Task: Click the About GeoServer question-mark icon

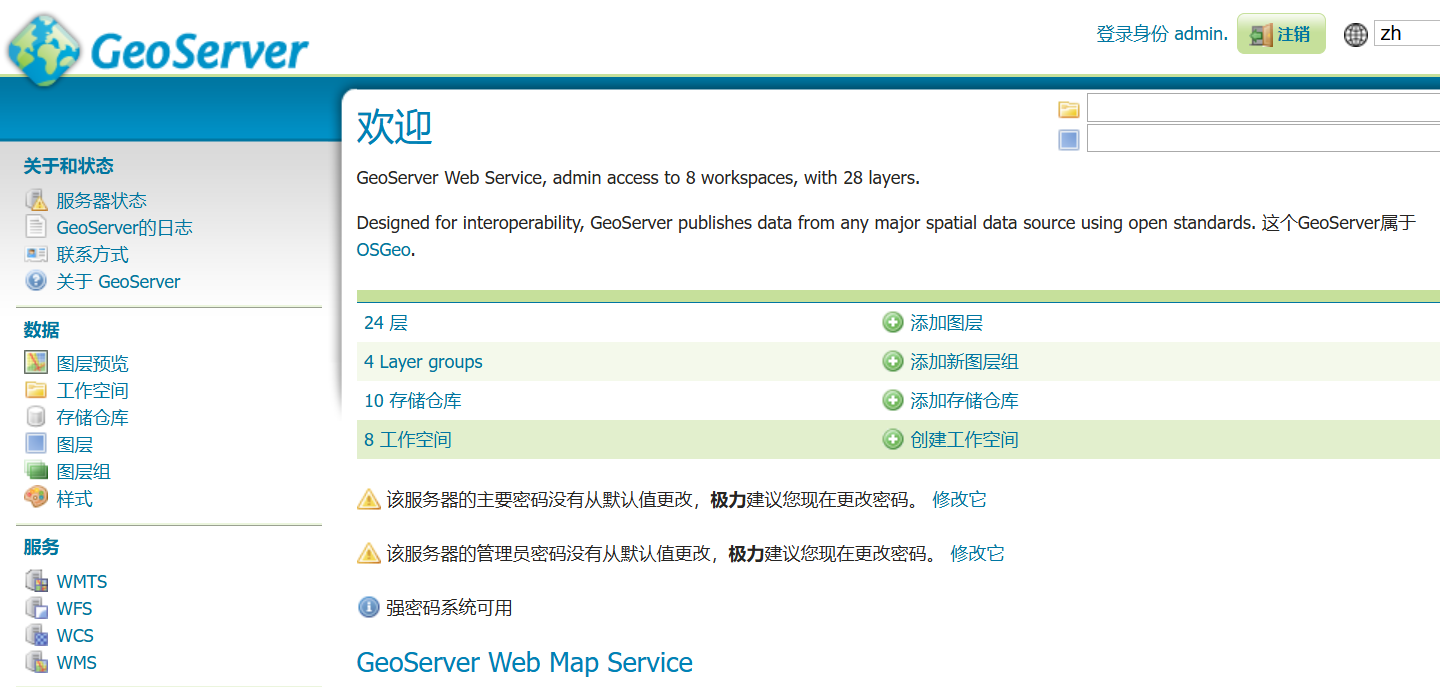Action: click(36, 281)
